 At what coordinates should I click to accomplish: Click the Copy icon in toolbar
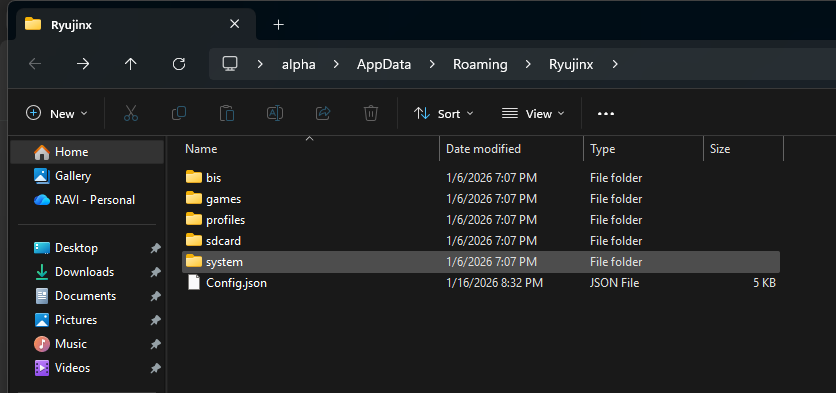[179, 113]
